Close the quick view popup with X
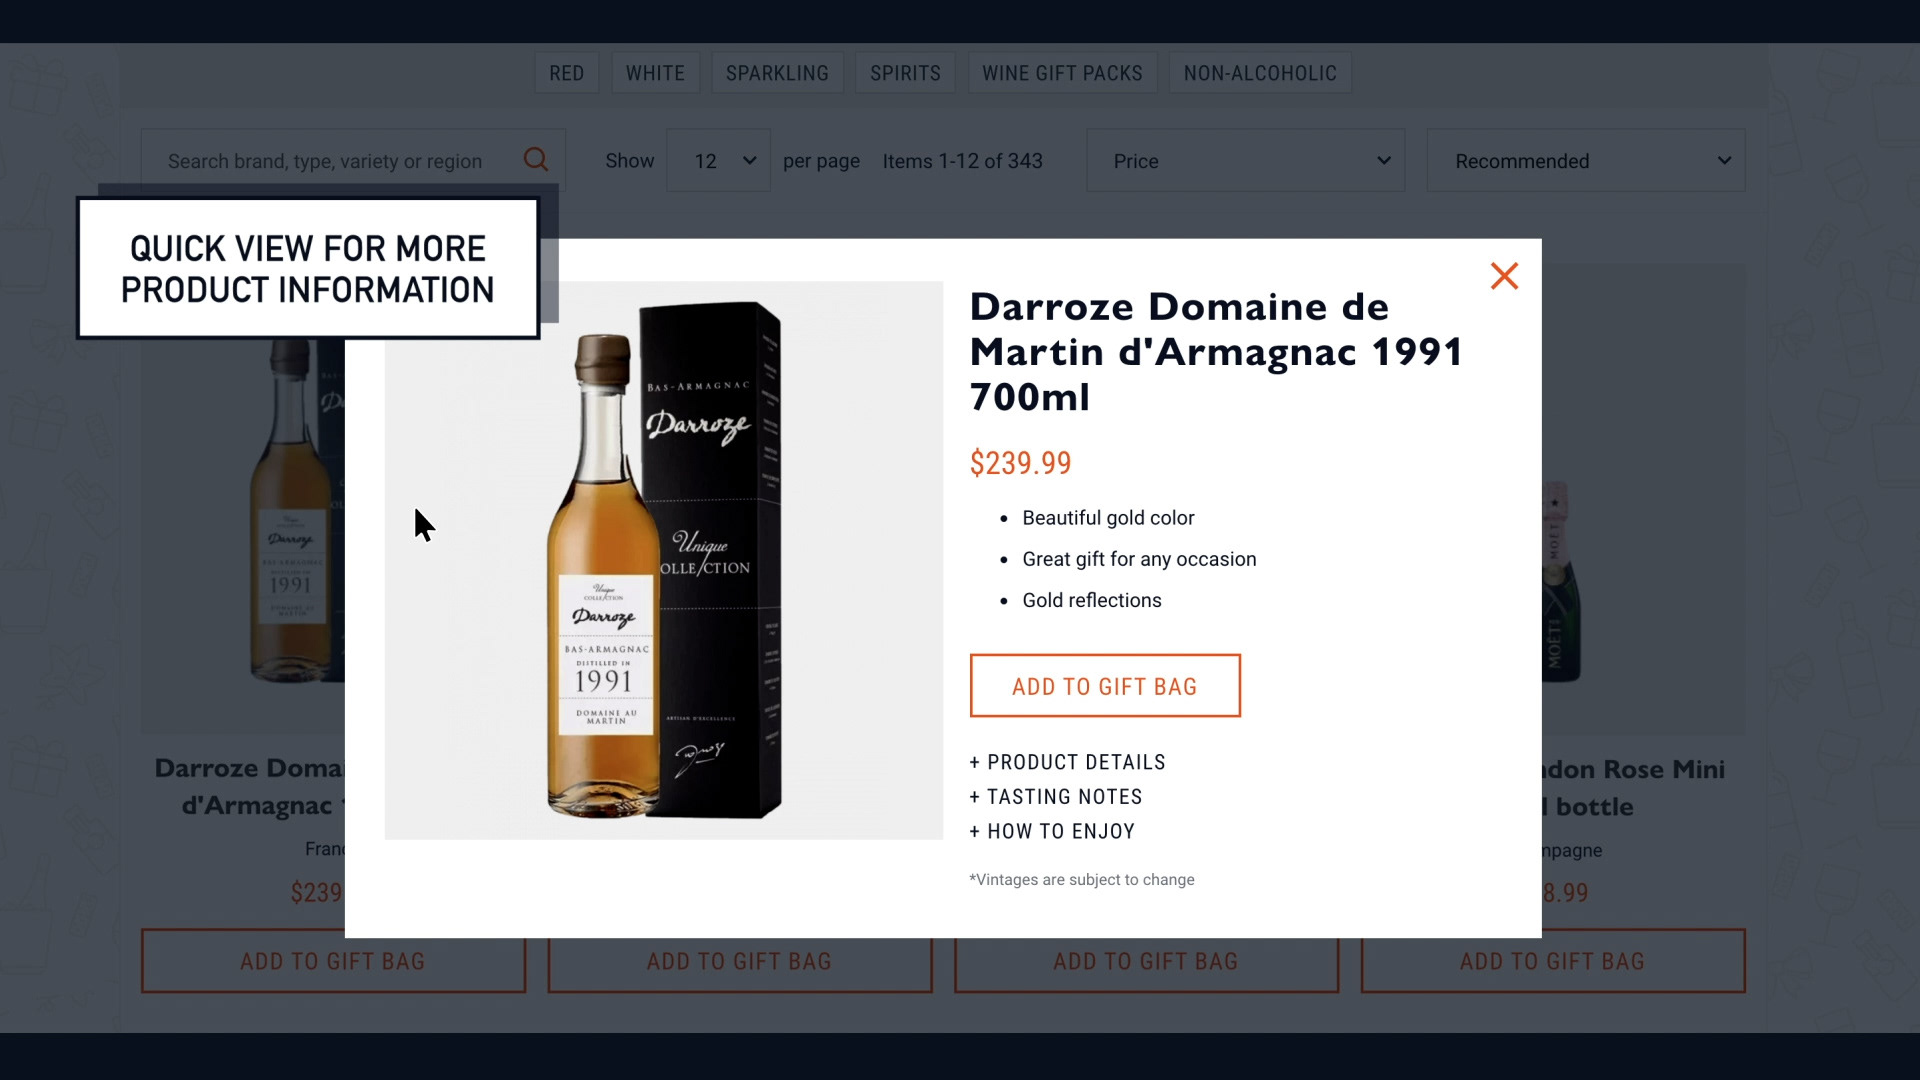 coord(1504,276)
